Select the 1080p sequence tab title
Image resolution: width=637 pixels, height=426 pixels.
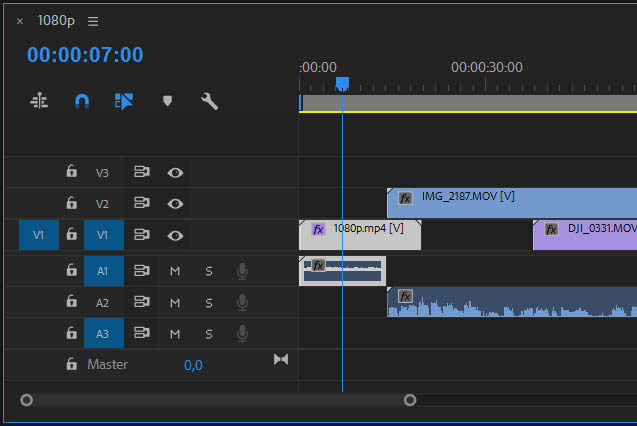pos(56,20)
